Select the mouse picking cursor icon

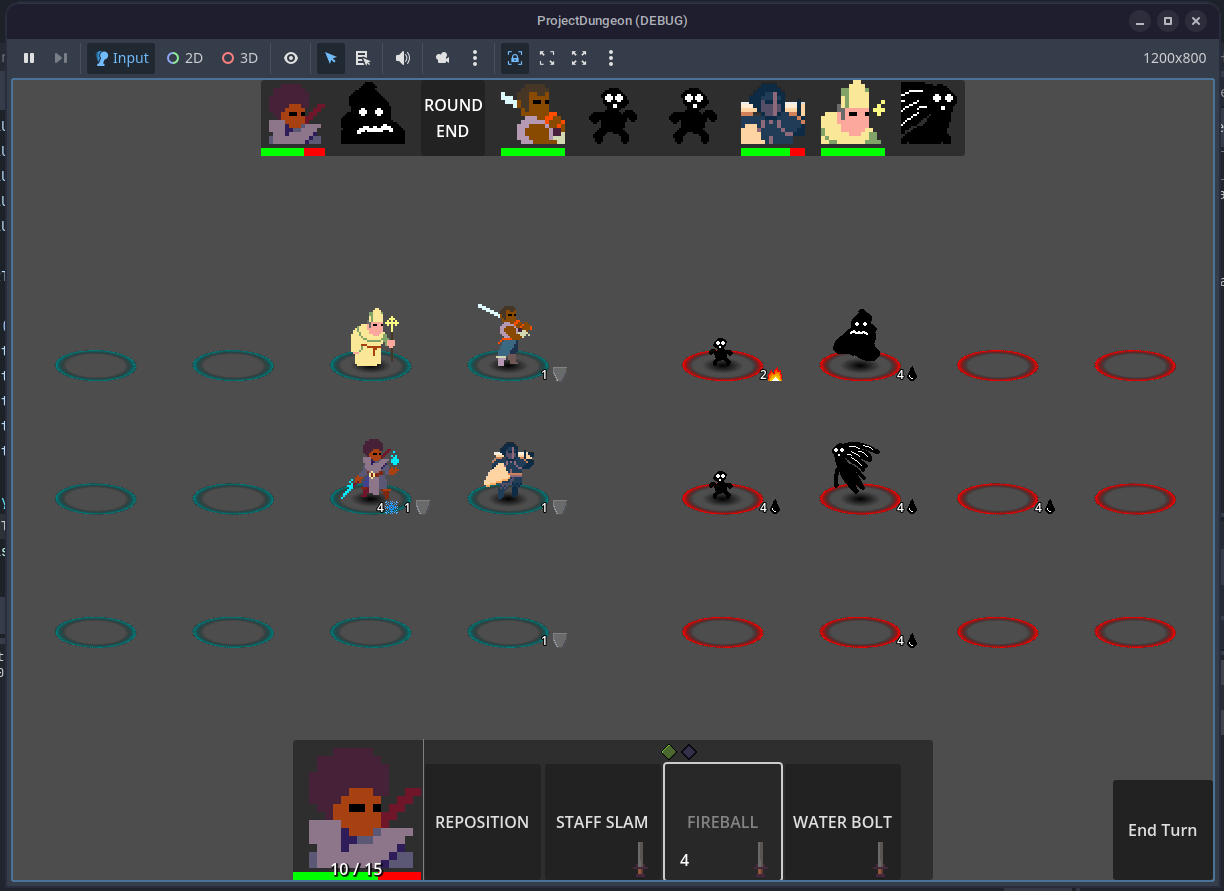pyautogui.click(x=330, y=58)
